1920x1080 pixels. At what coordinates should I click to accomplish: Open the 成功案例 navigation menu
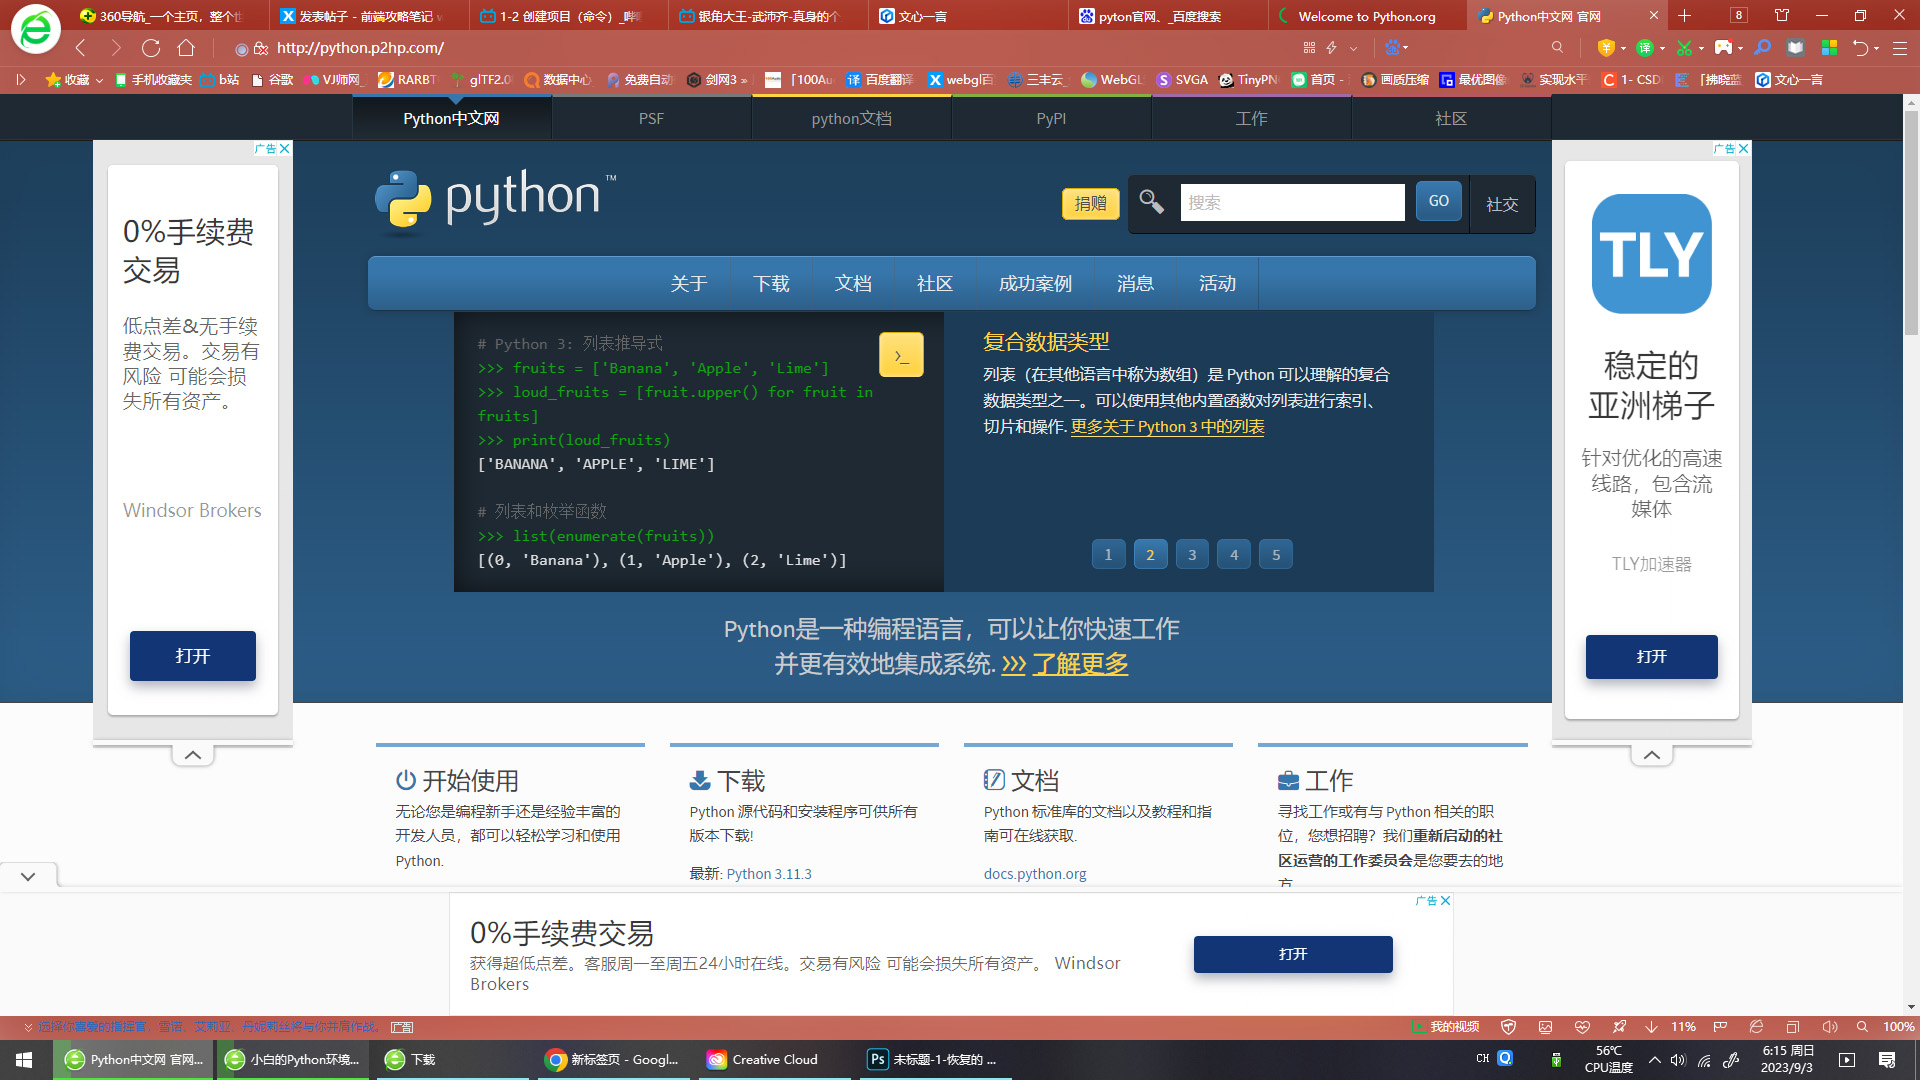[x=1035, y=284]
